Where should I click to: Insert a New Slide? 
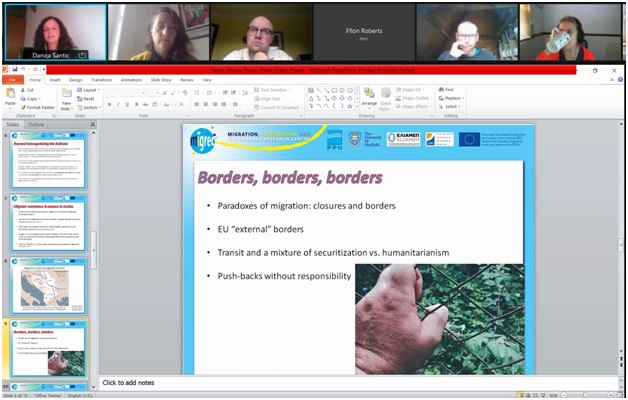66,98
